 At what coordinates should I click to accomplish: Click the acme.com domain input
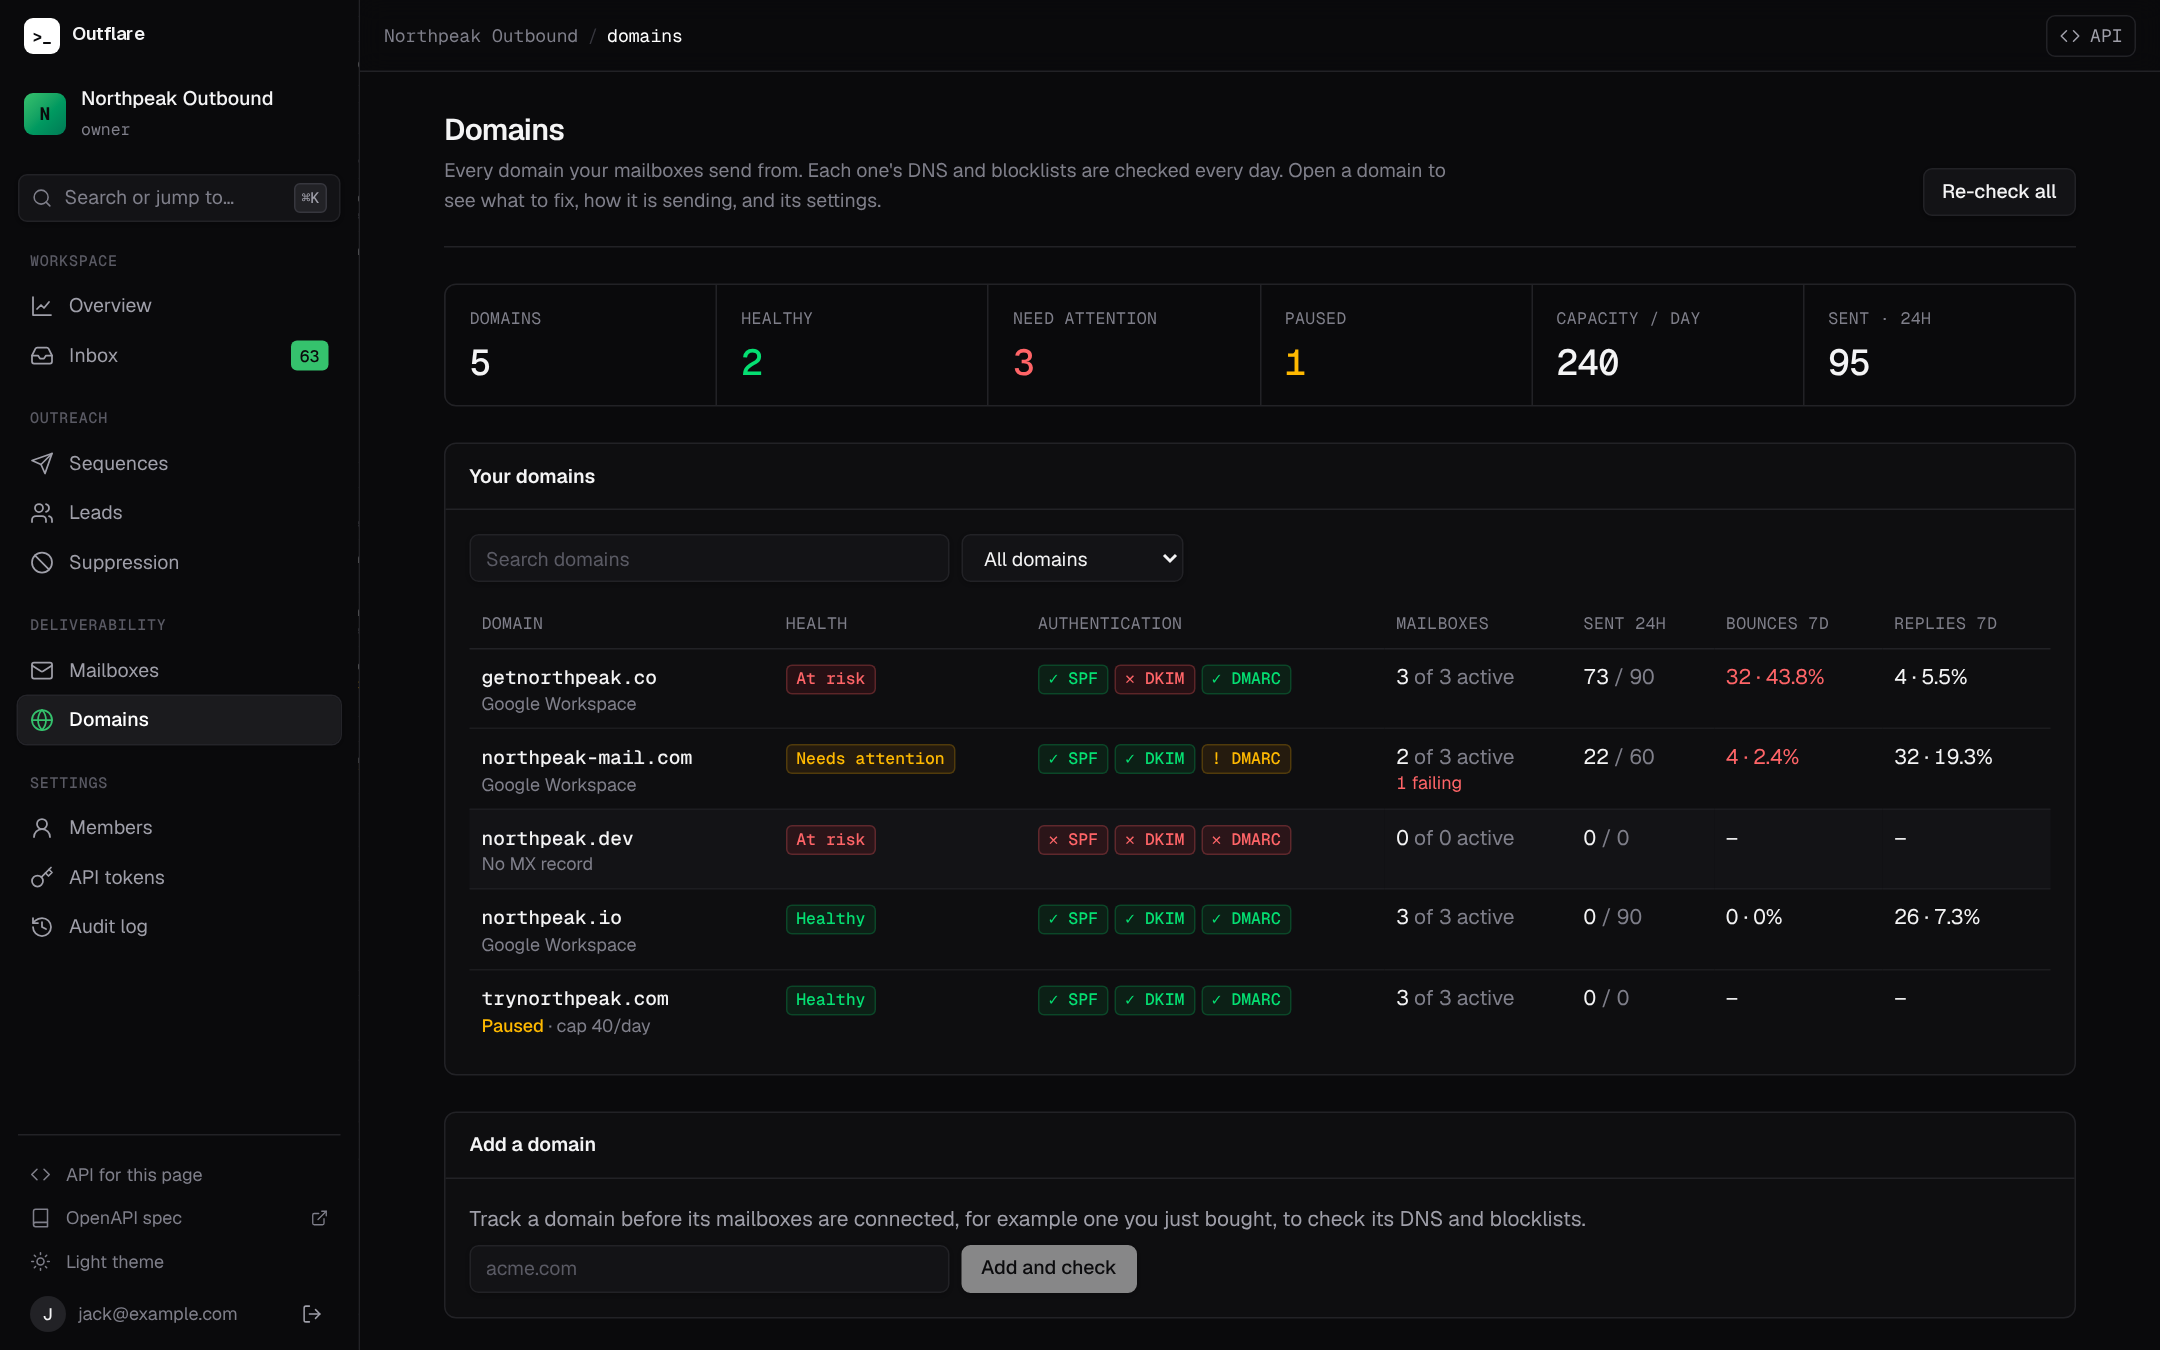709,1269
